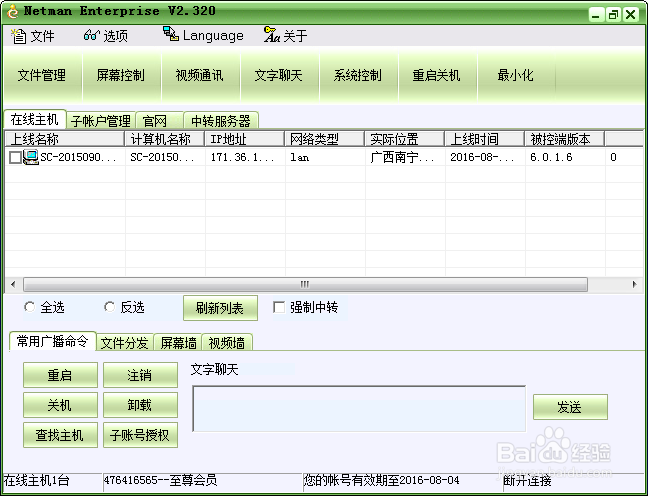Click the expiry text 您的帐号有效期至2016-08-04
This screenshot has height=496, width=648.
pos(382,480)
